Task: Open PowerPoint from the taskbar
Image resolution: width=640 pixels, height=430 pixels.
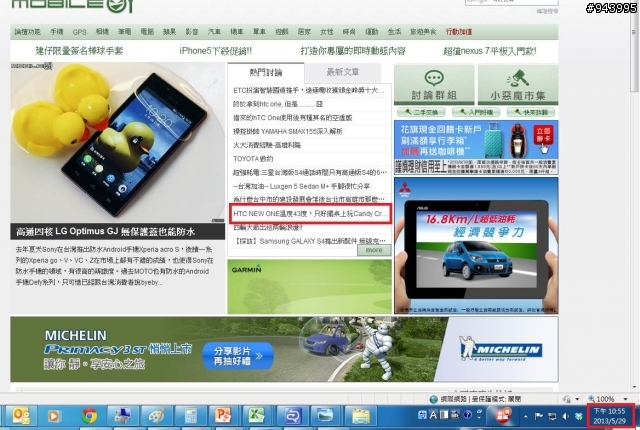Action: (223, 416)
